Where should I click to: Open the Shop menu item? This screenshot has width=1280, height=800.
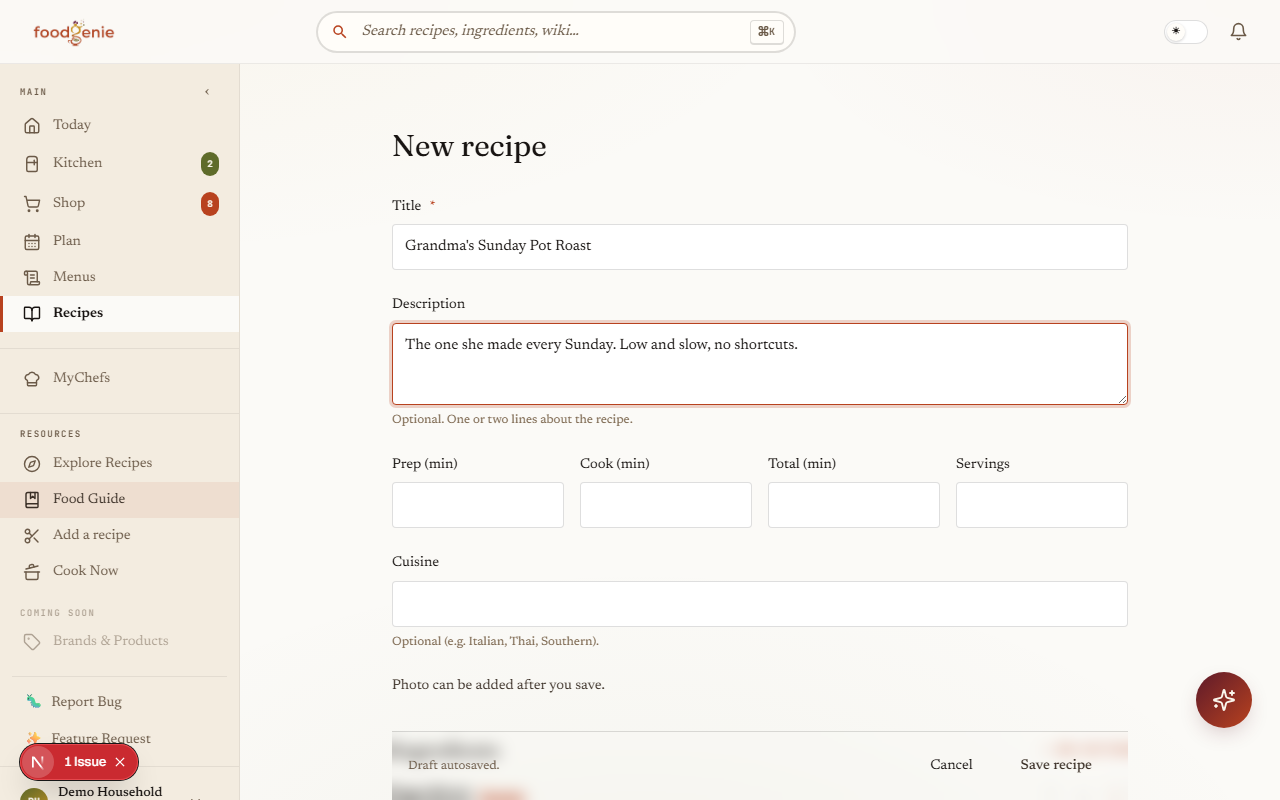[x=120, y=203]
